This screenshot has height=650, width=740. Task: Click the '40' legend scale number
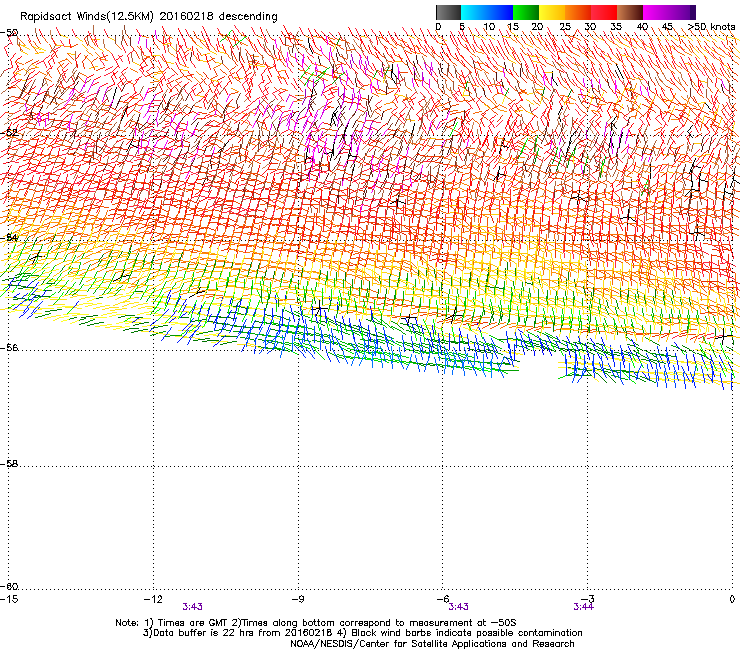tap(642, 27)
